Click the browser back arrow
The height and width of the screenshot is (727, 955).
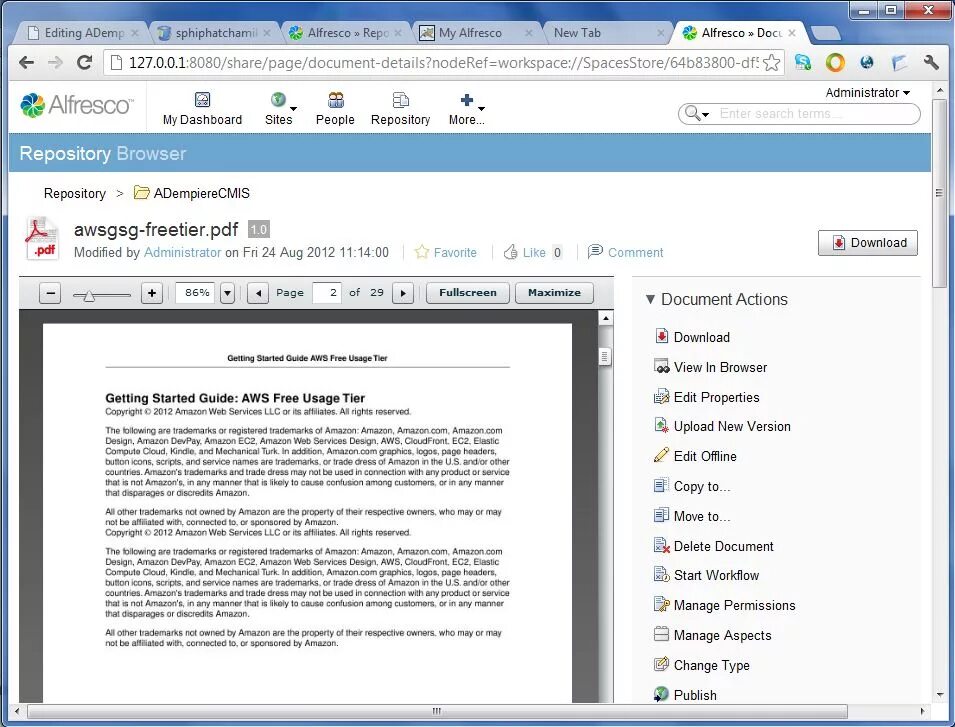coord(26,62)
